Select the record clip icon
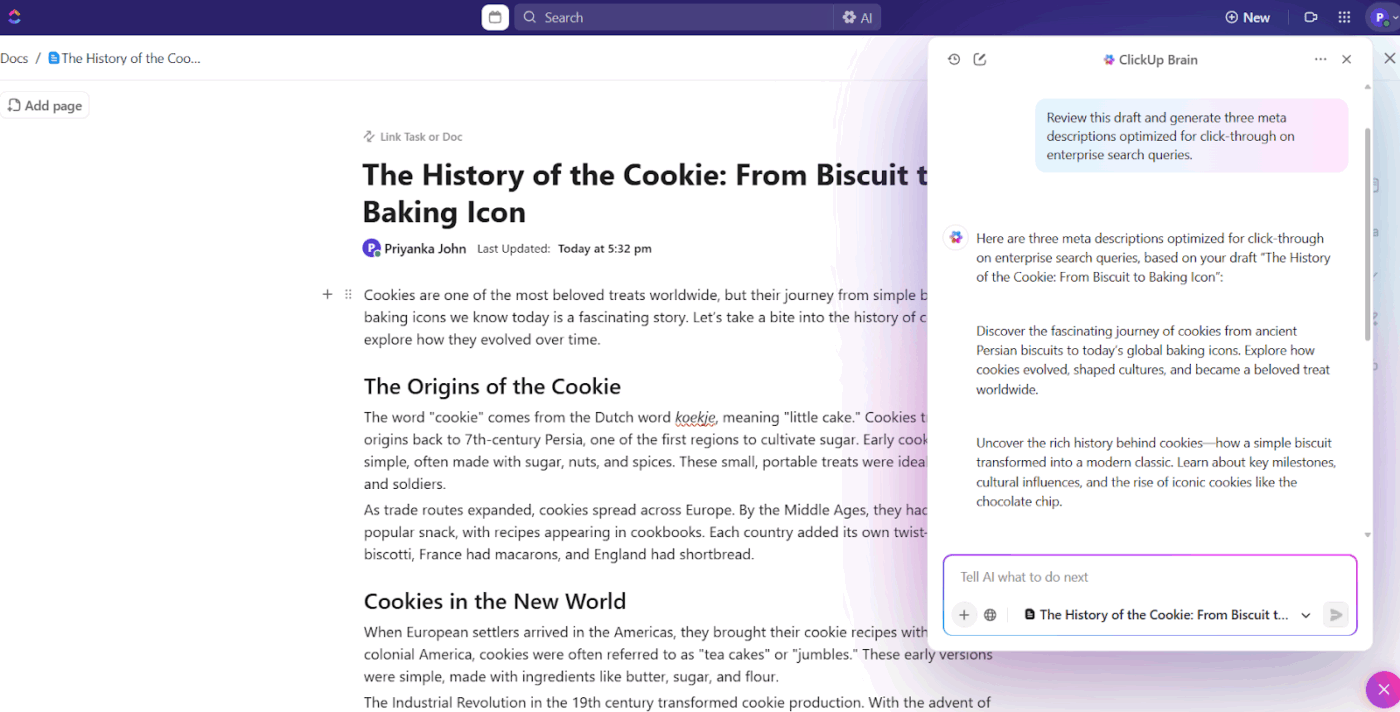The width and height of the screenshot is (1400, 712). (x=1310, y=17)
